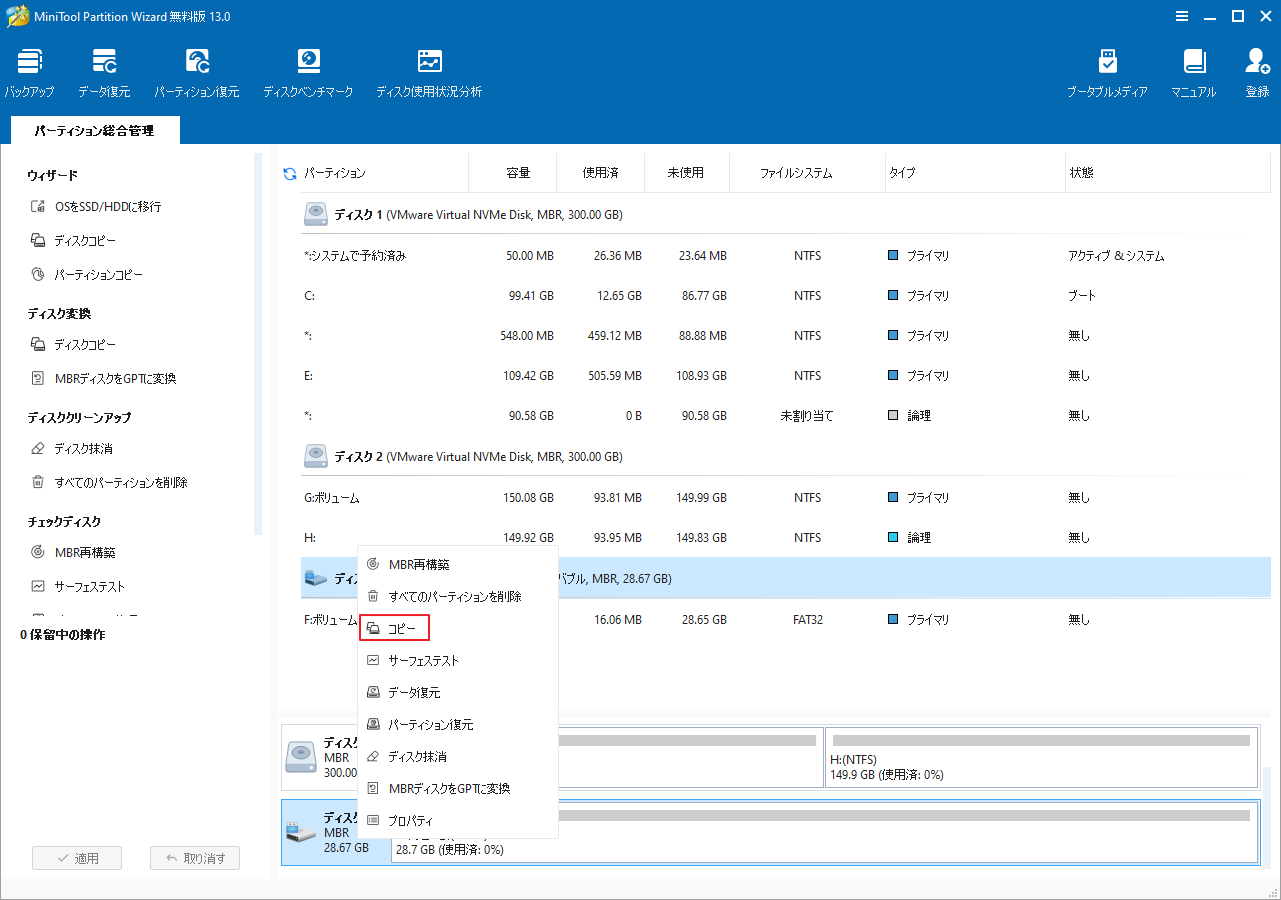Click the 取り消す undo button
1281x900 pixels.
[195, 857]
